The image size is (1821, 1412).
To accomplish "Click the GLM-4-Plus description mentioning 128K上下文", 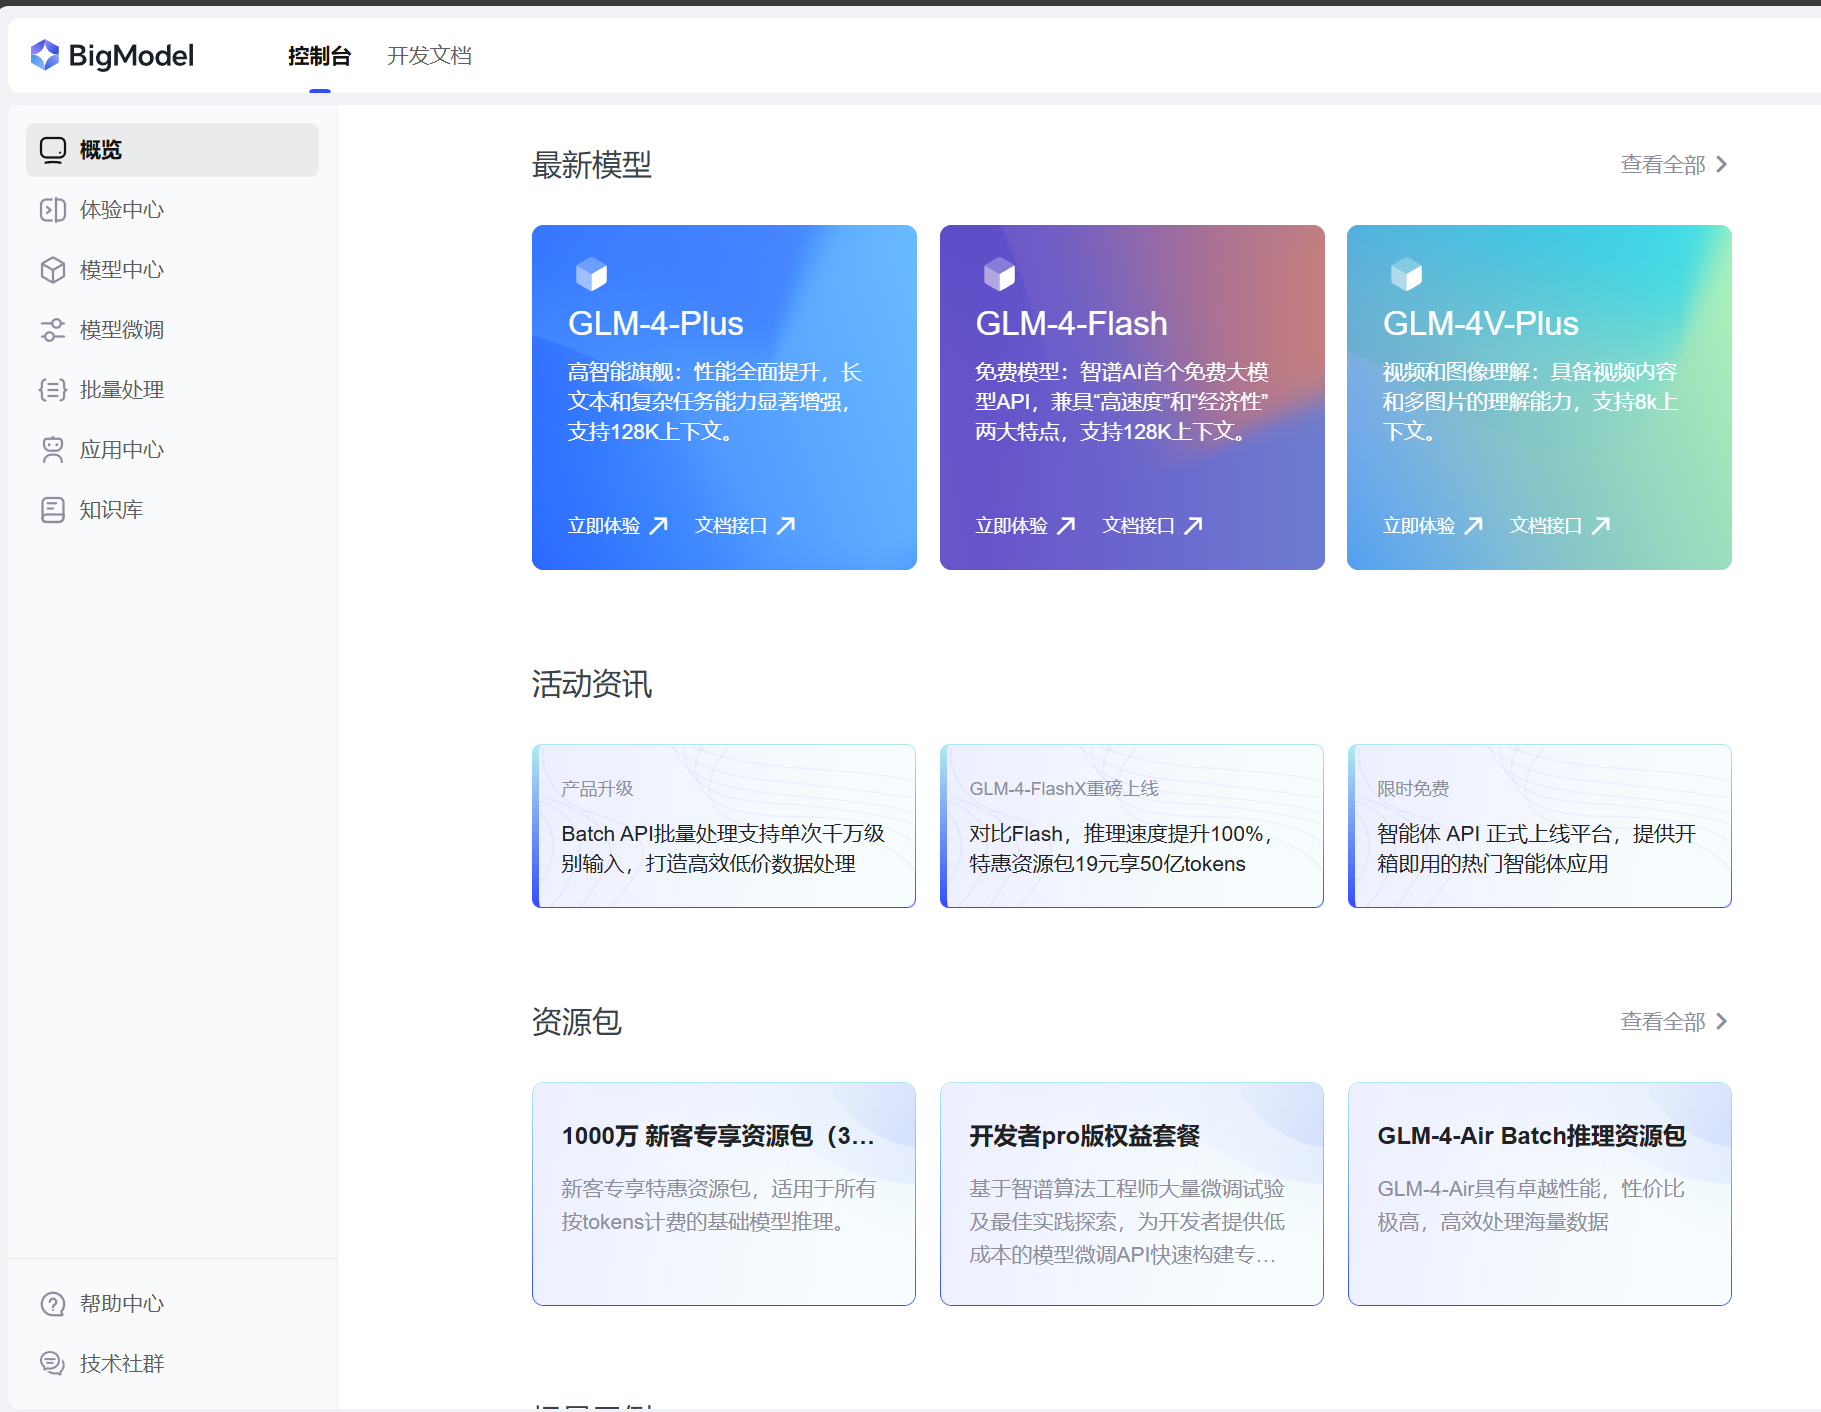I will pos(714,402).
